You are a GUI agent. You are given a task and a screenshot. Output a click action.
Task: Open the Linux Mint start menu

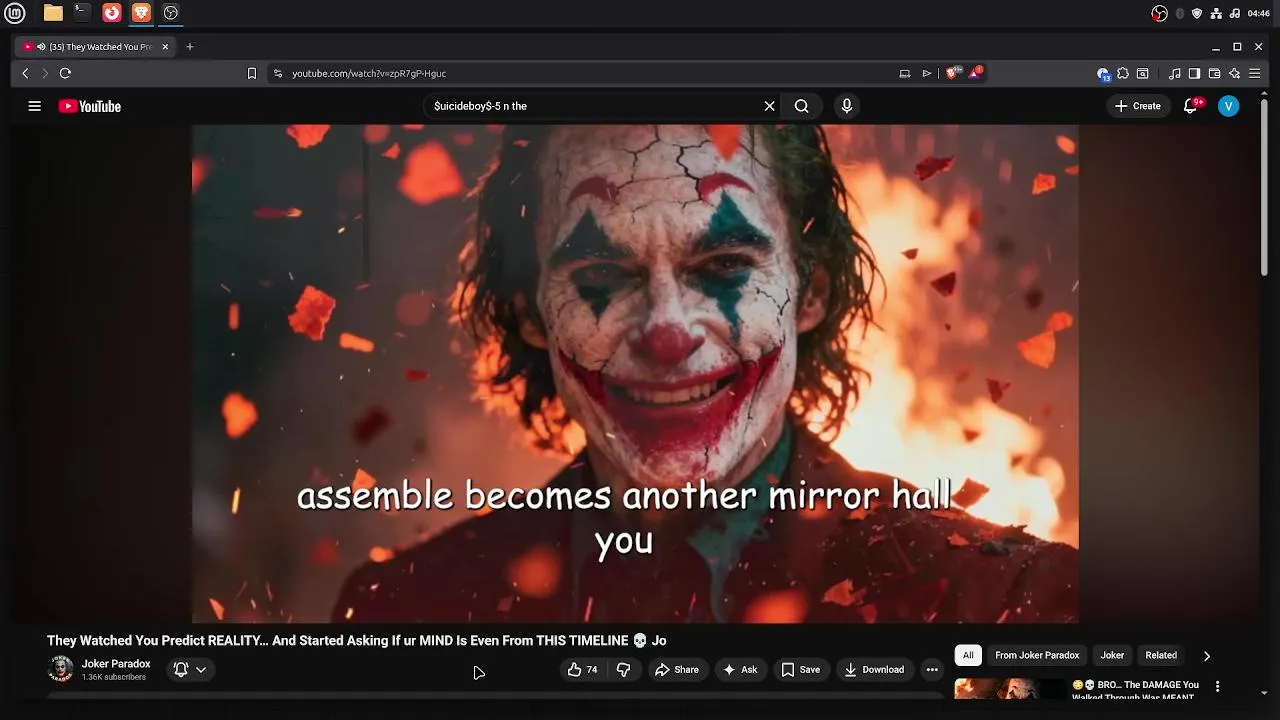[x=14, y=13]
